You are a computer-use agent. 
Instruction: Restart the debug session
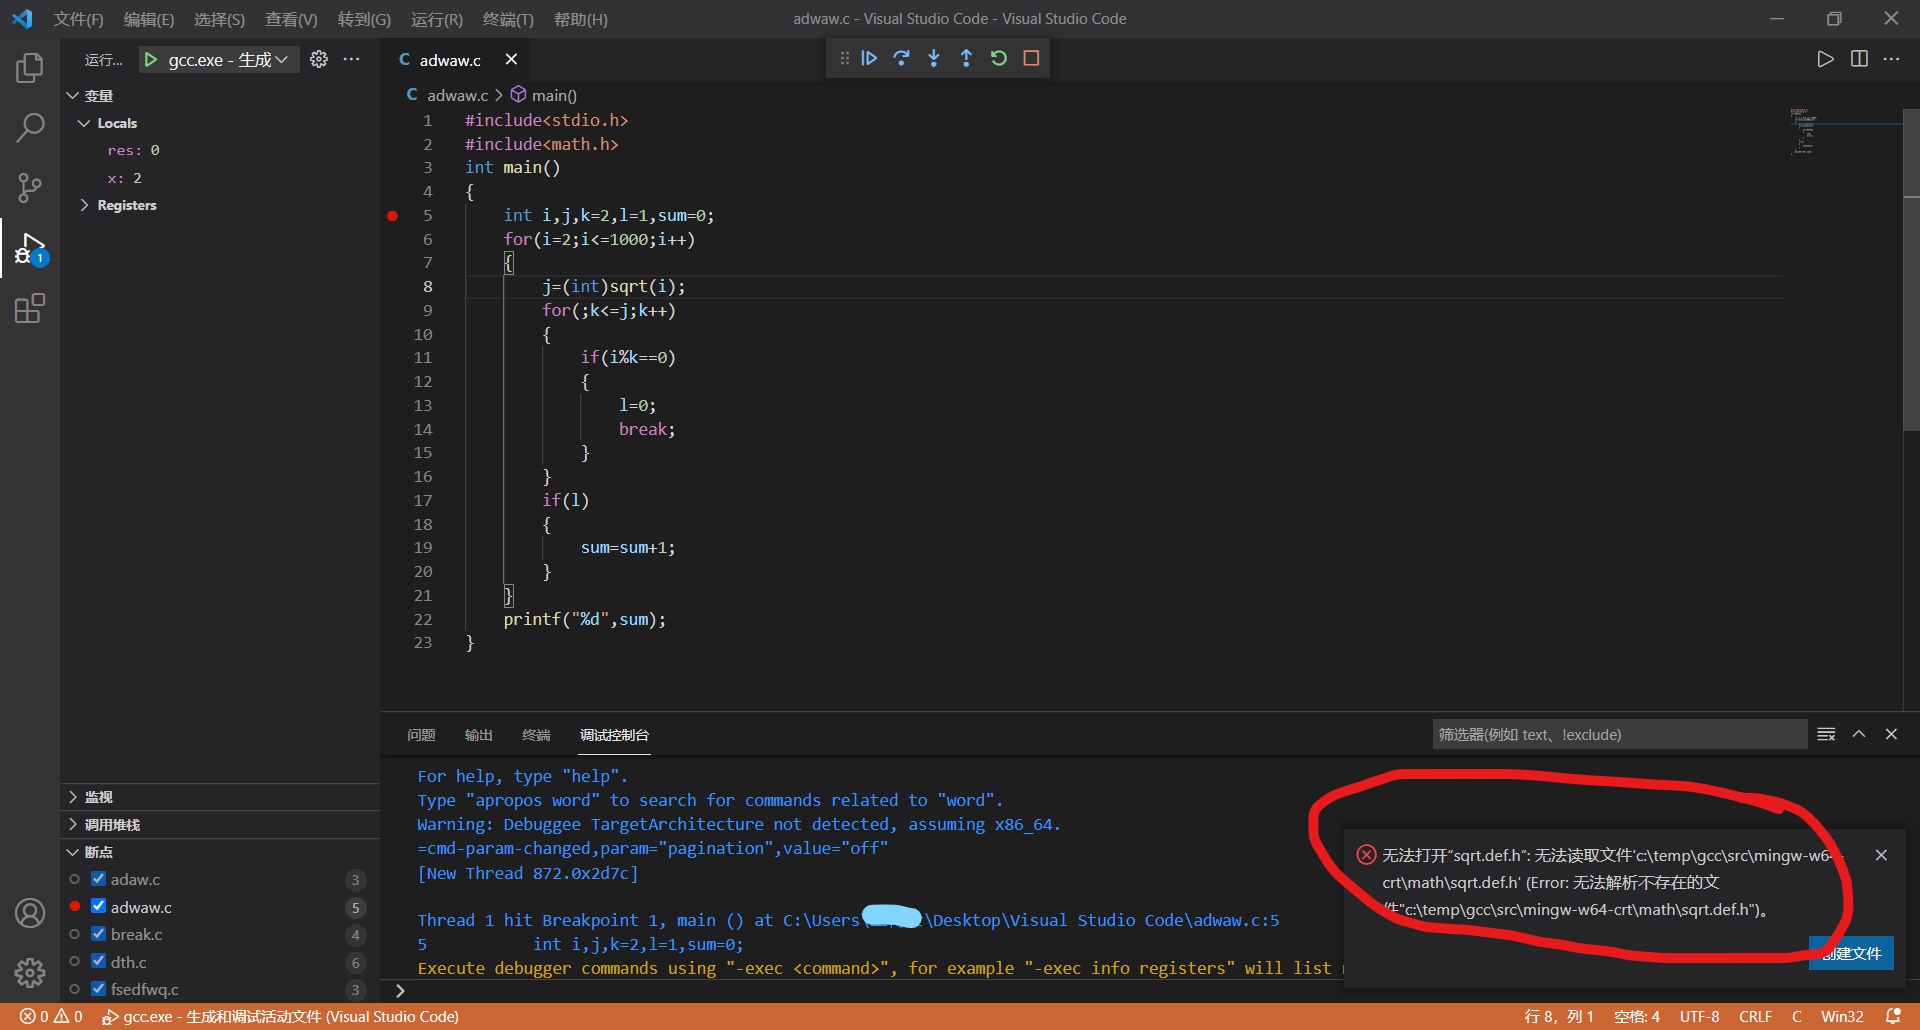[x=999, y=58]
